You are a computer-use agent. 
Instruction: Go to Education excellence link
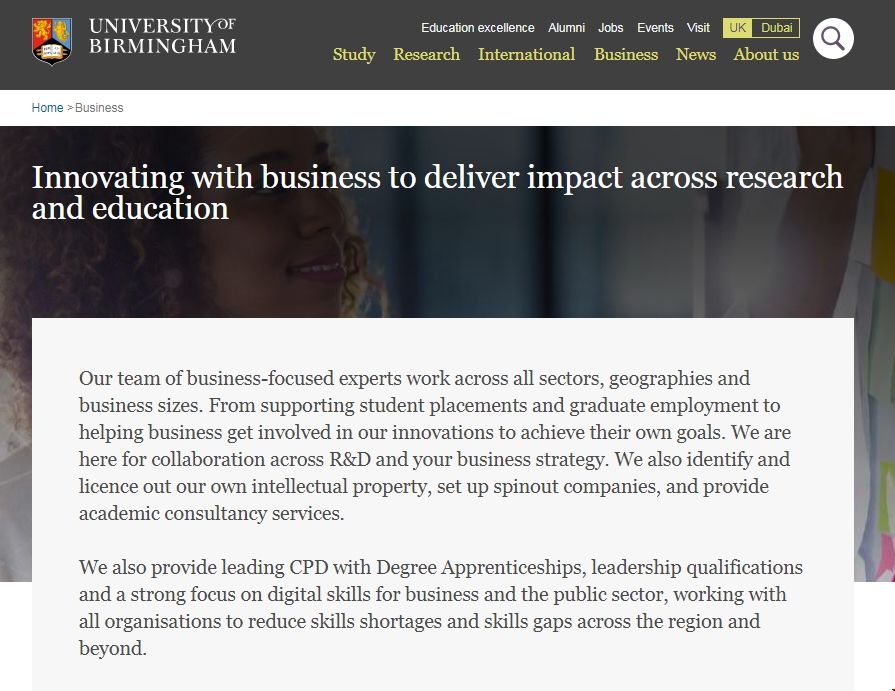click(x=477, y=28)
